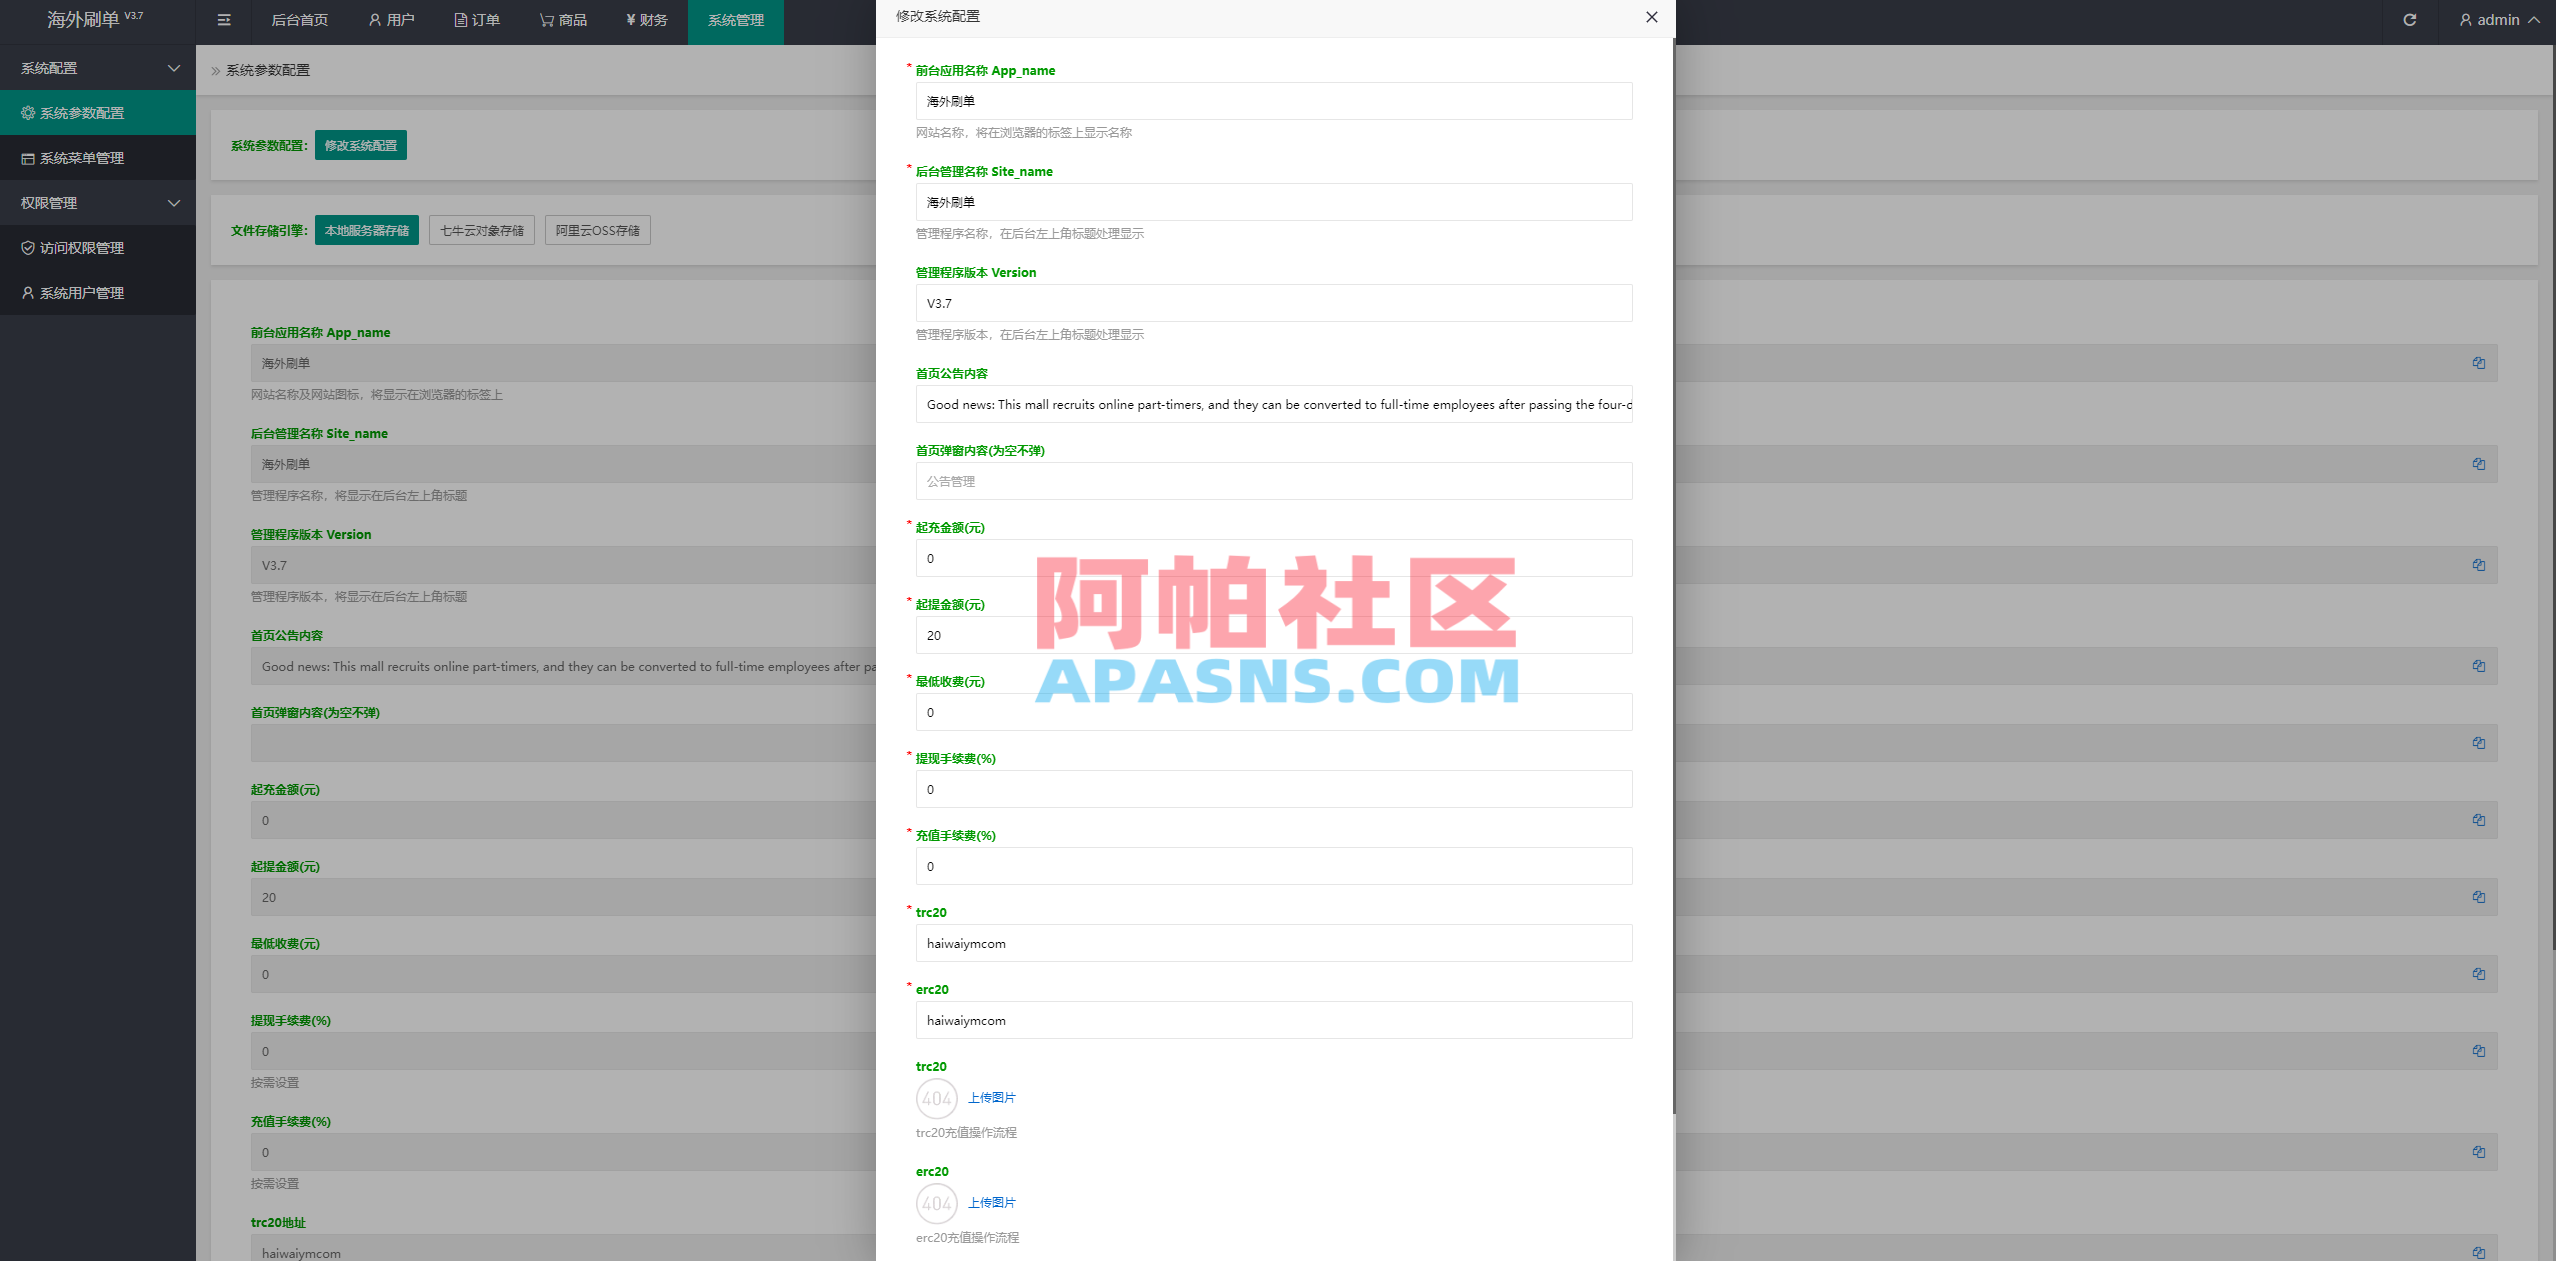Click the refresh icon in top bar

click(2409, 20)
